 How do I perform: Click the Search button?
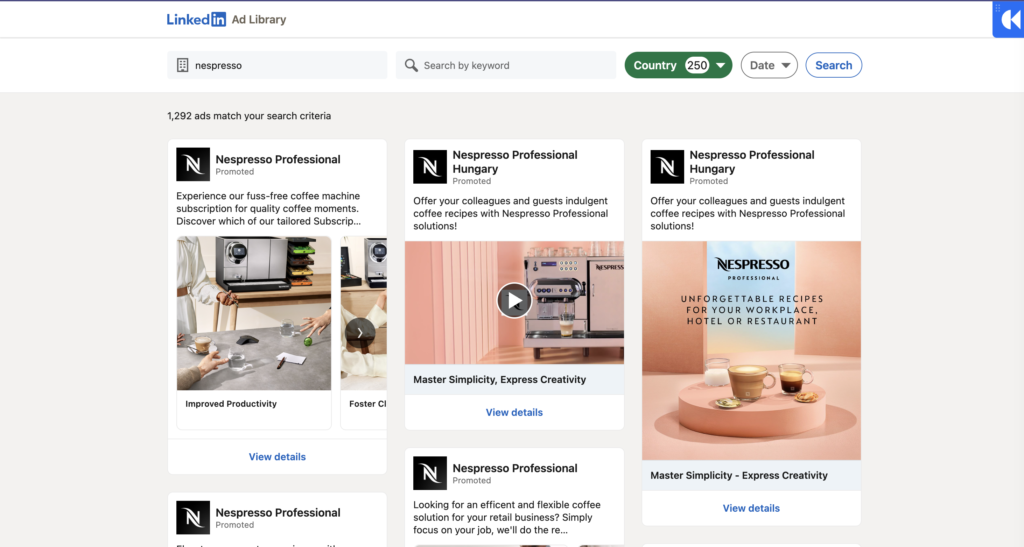point(833,65)
